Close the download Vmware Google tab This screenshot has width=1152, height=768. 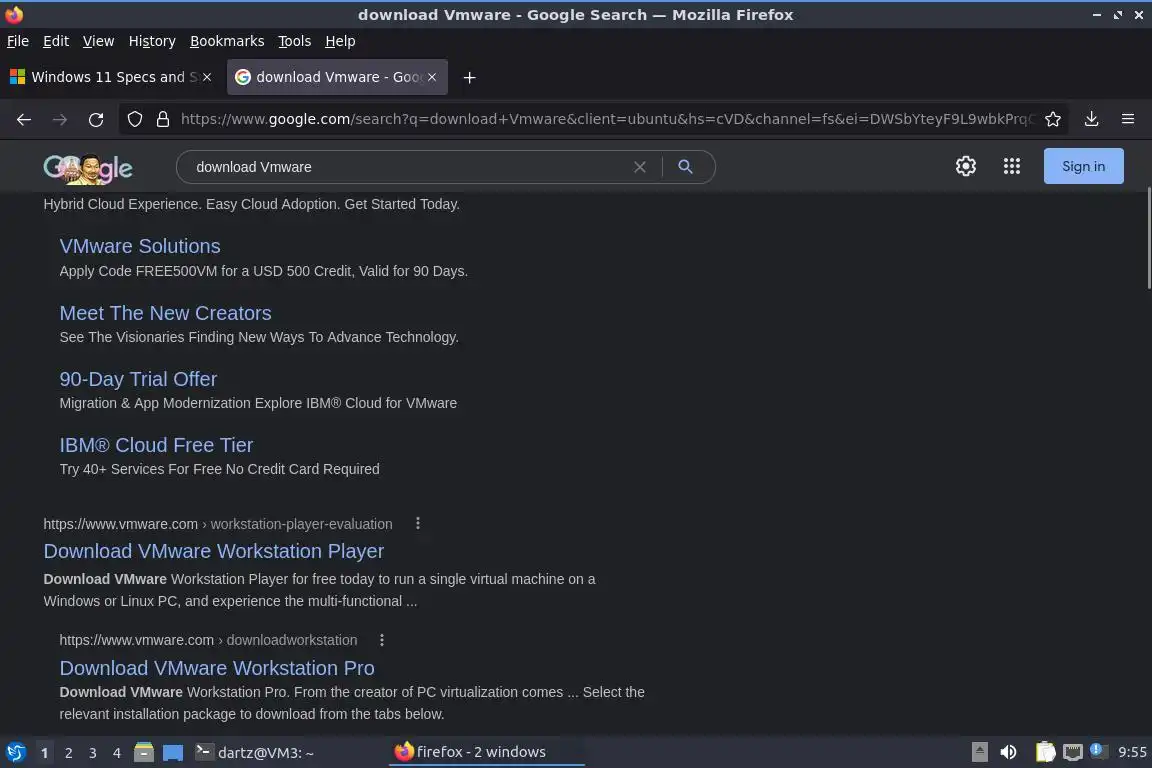pos(432,77)
